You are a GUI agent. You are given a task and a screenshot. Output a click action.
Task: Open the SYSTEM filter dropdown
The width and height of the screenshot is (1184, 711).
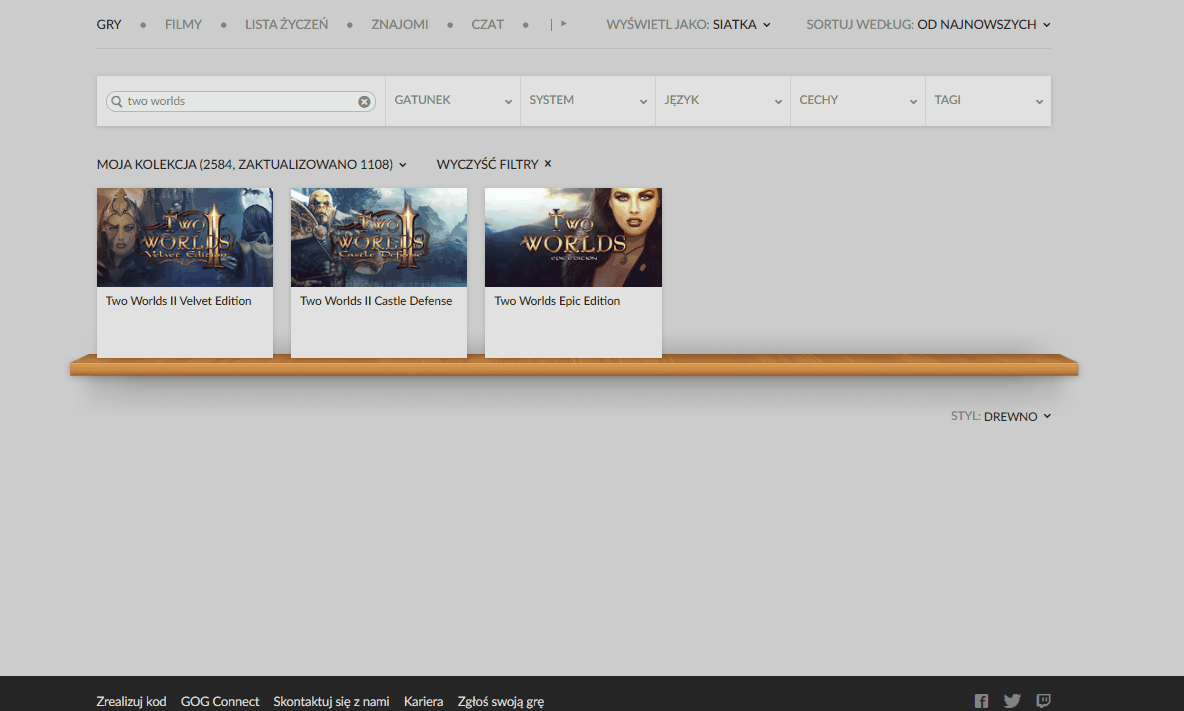click(x=587, y=100)
